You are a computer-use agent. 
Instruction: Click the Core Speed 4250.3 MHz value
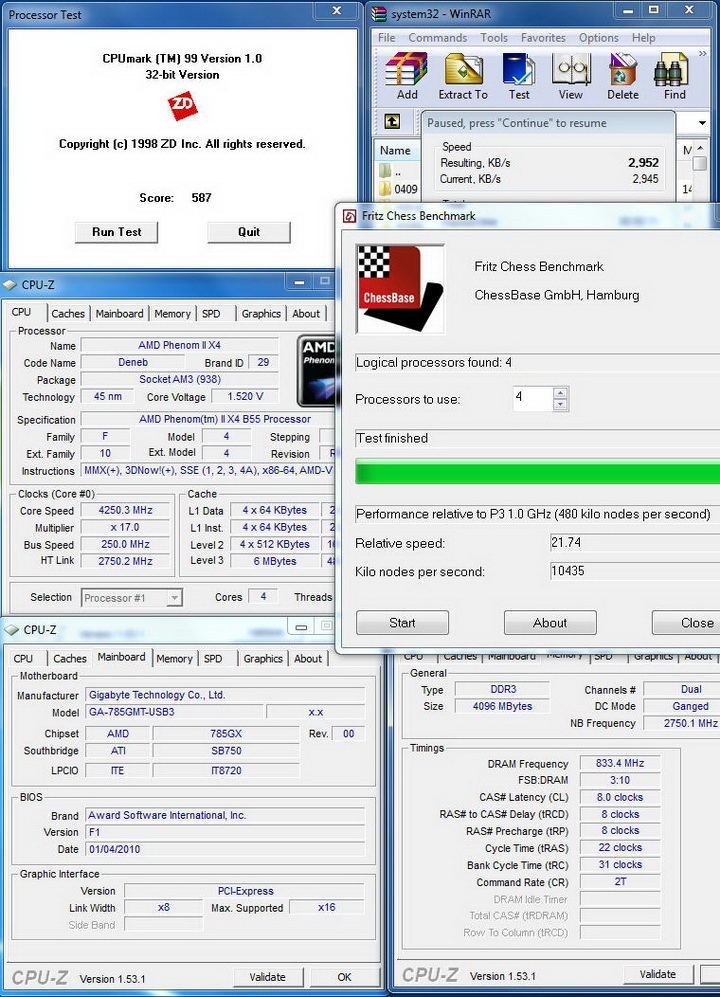[x=125, y=510]
